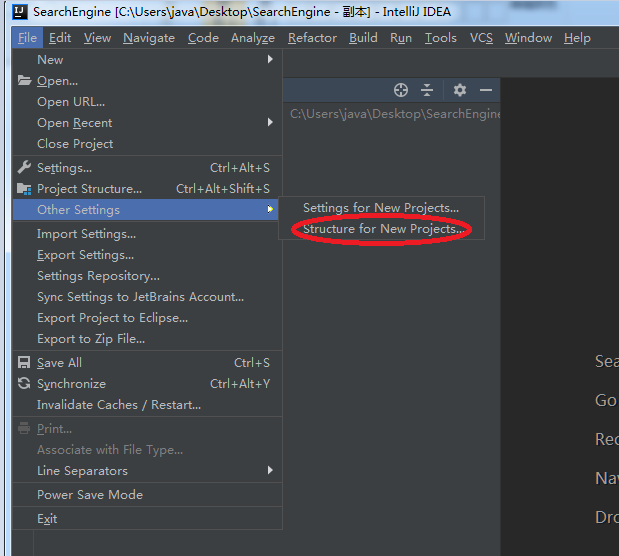Open the Code menu

(x=203, y=38)
